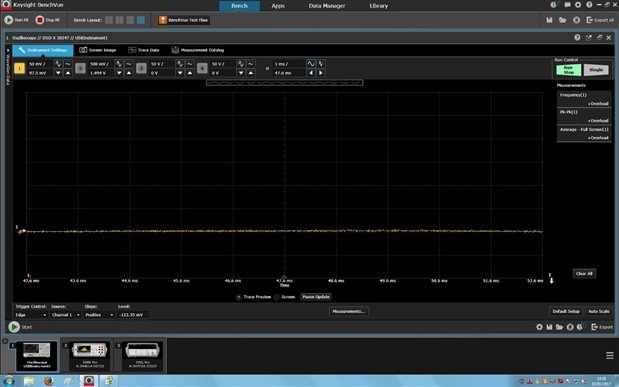Select the Trace Preview radio button
The image size is (619, 387).
(x=239, y=297)
